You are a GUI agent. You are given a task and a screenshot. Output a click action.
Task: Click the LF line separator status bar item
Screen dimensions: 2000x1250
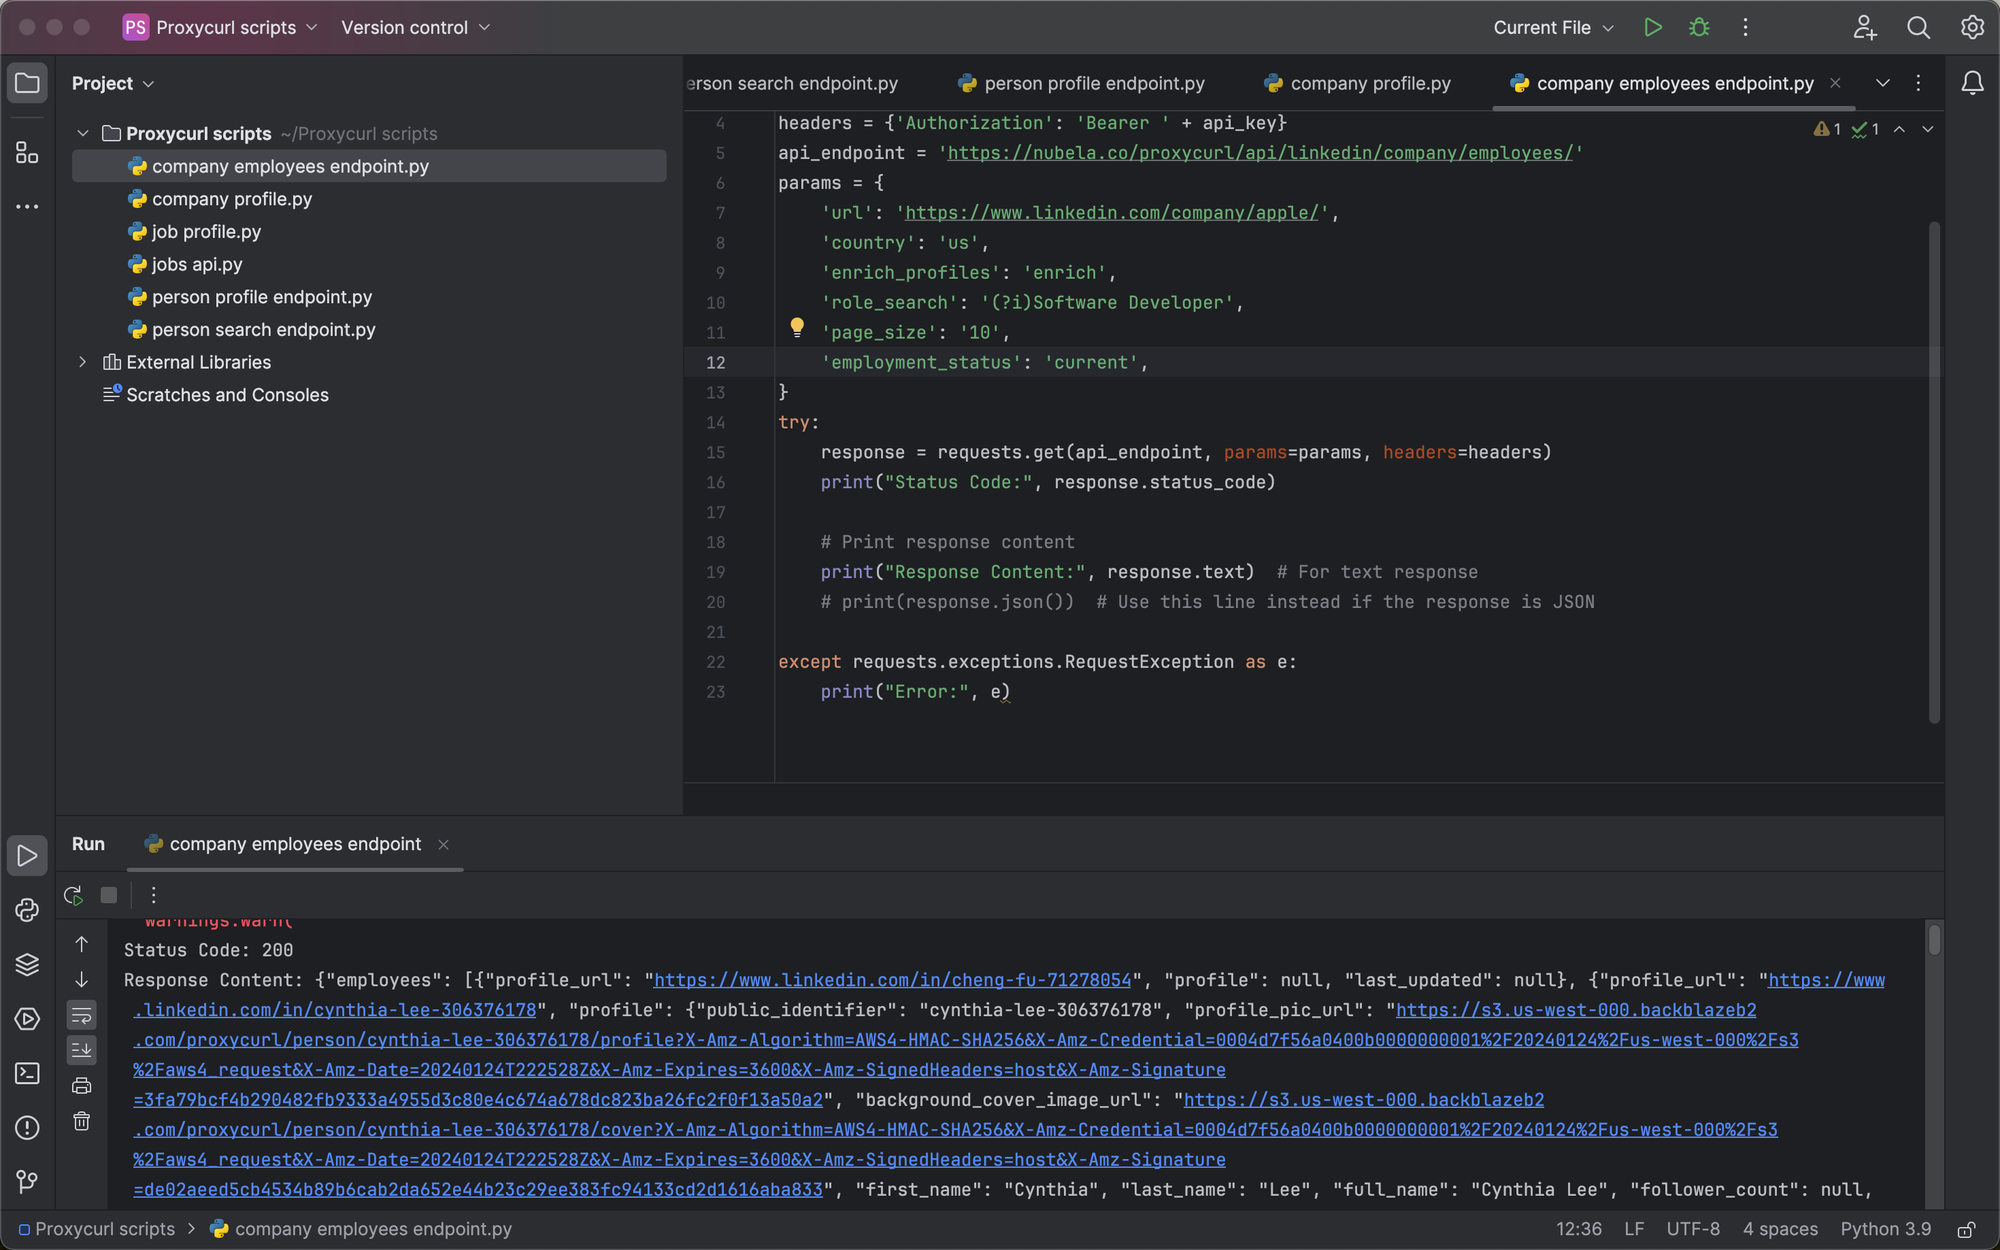coord(1634,1229)
